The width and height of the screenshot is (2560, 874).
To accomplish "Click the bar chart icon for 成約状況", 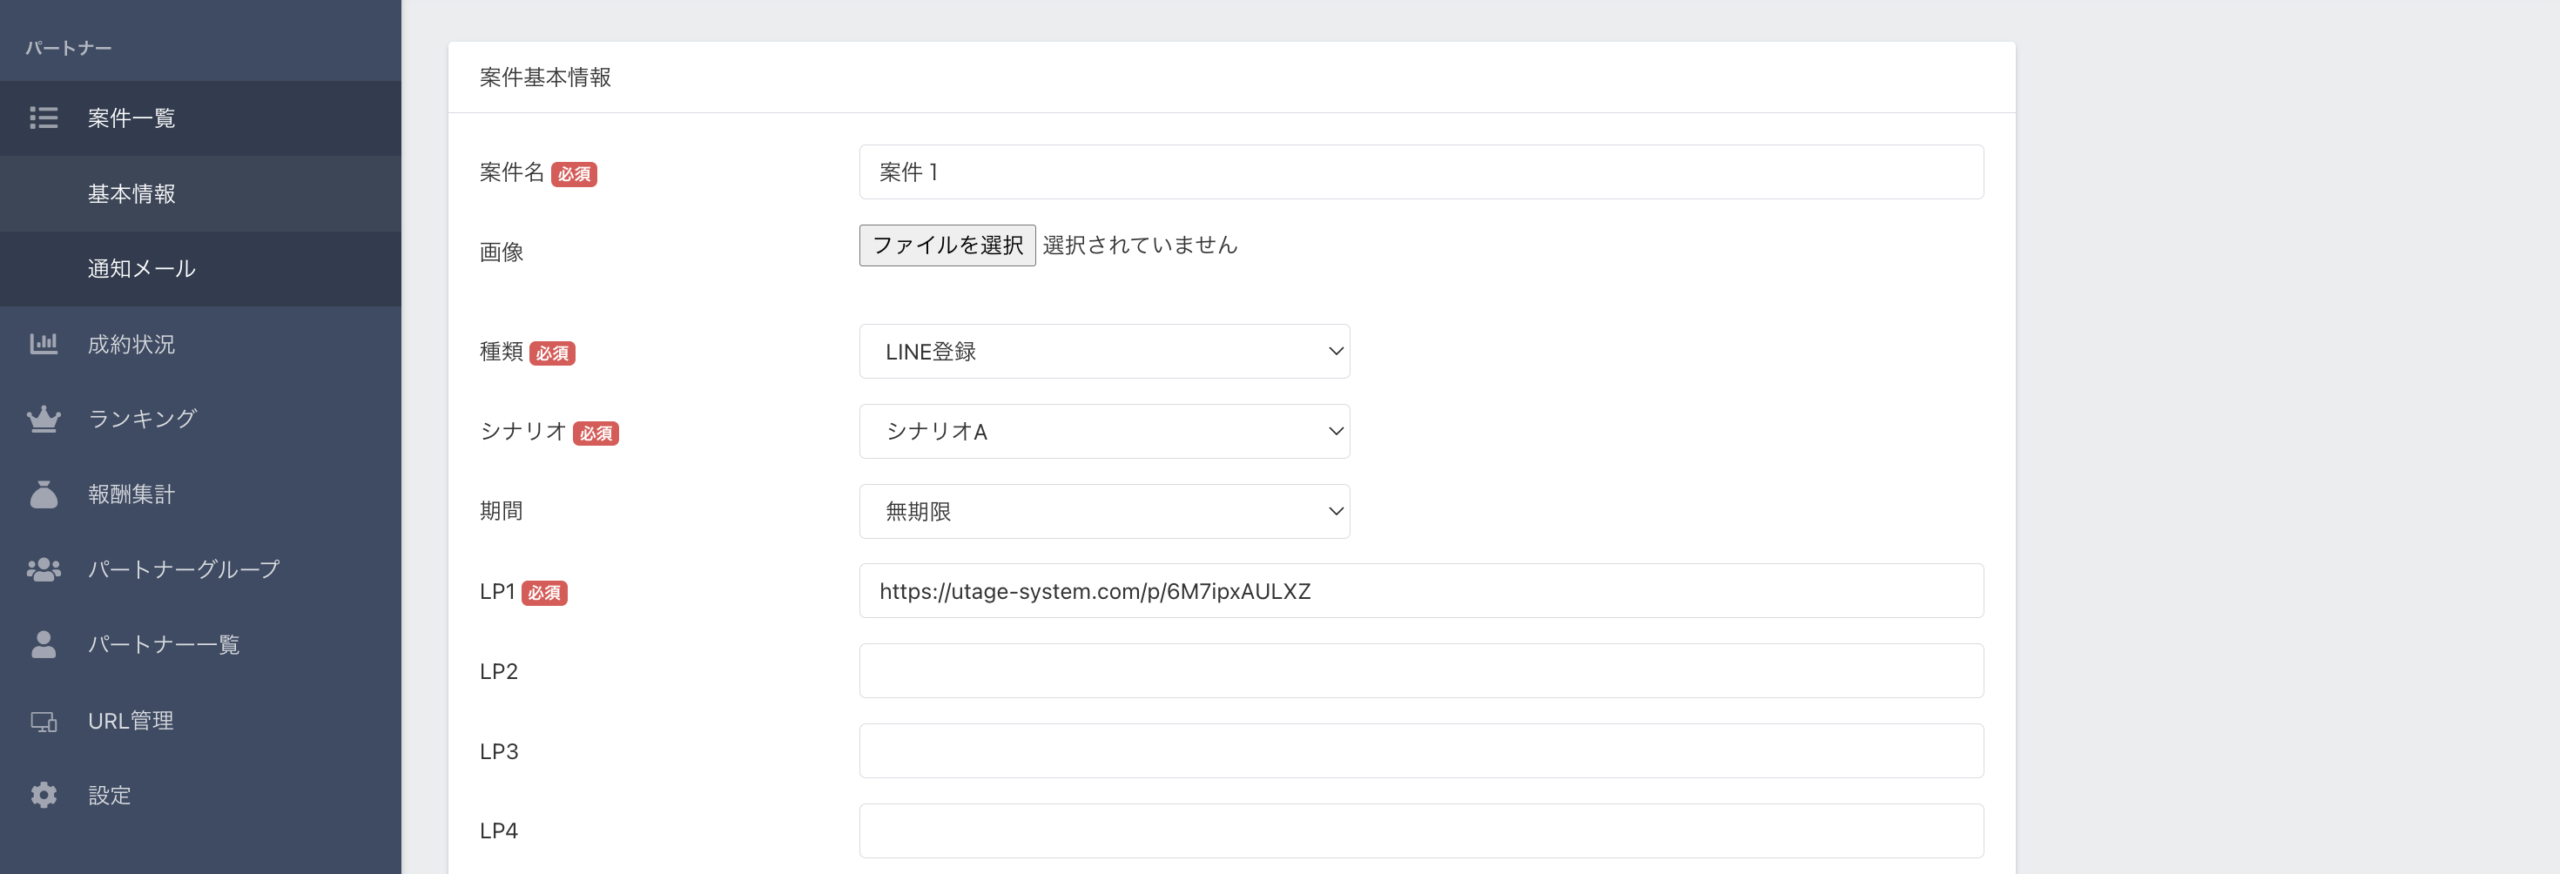I will pyautogui.click(x=43, y=344).
